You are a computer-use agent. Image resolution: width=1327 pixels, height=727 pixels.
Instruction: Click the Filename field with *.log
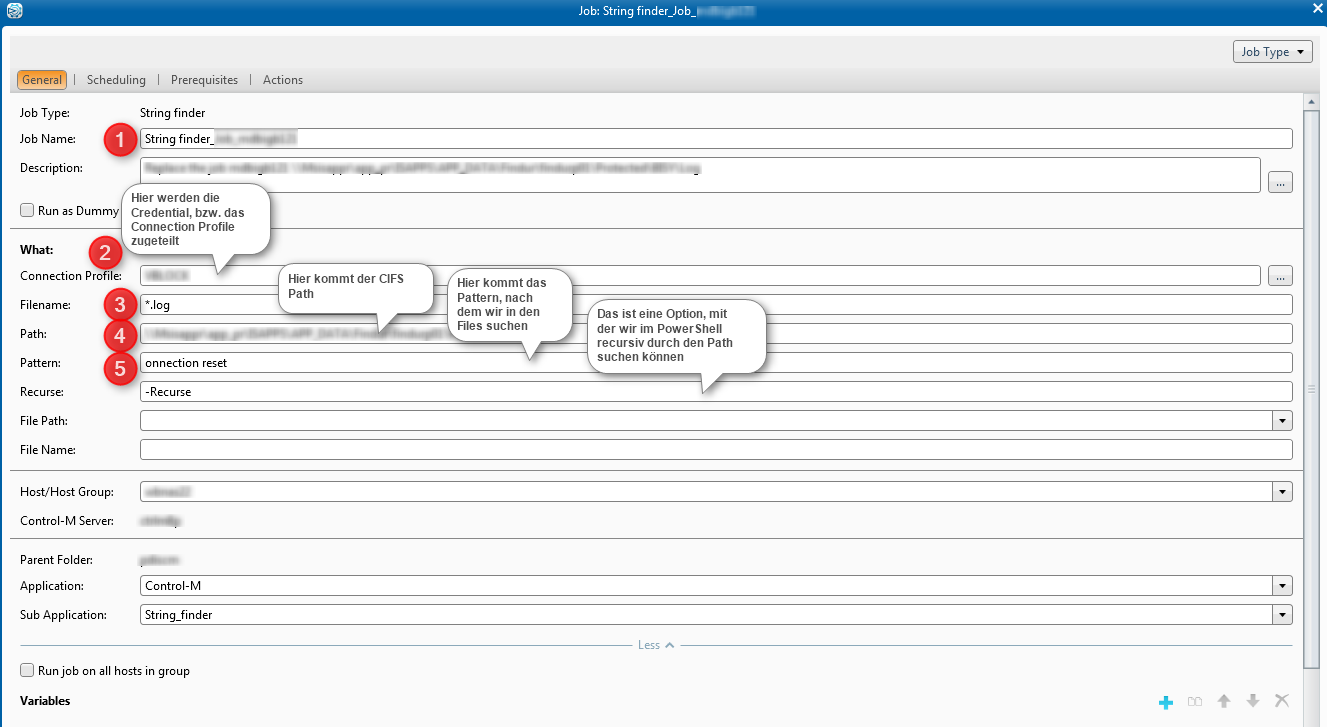click(716, 304)
